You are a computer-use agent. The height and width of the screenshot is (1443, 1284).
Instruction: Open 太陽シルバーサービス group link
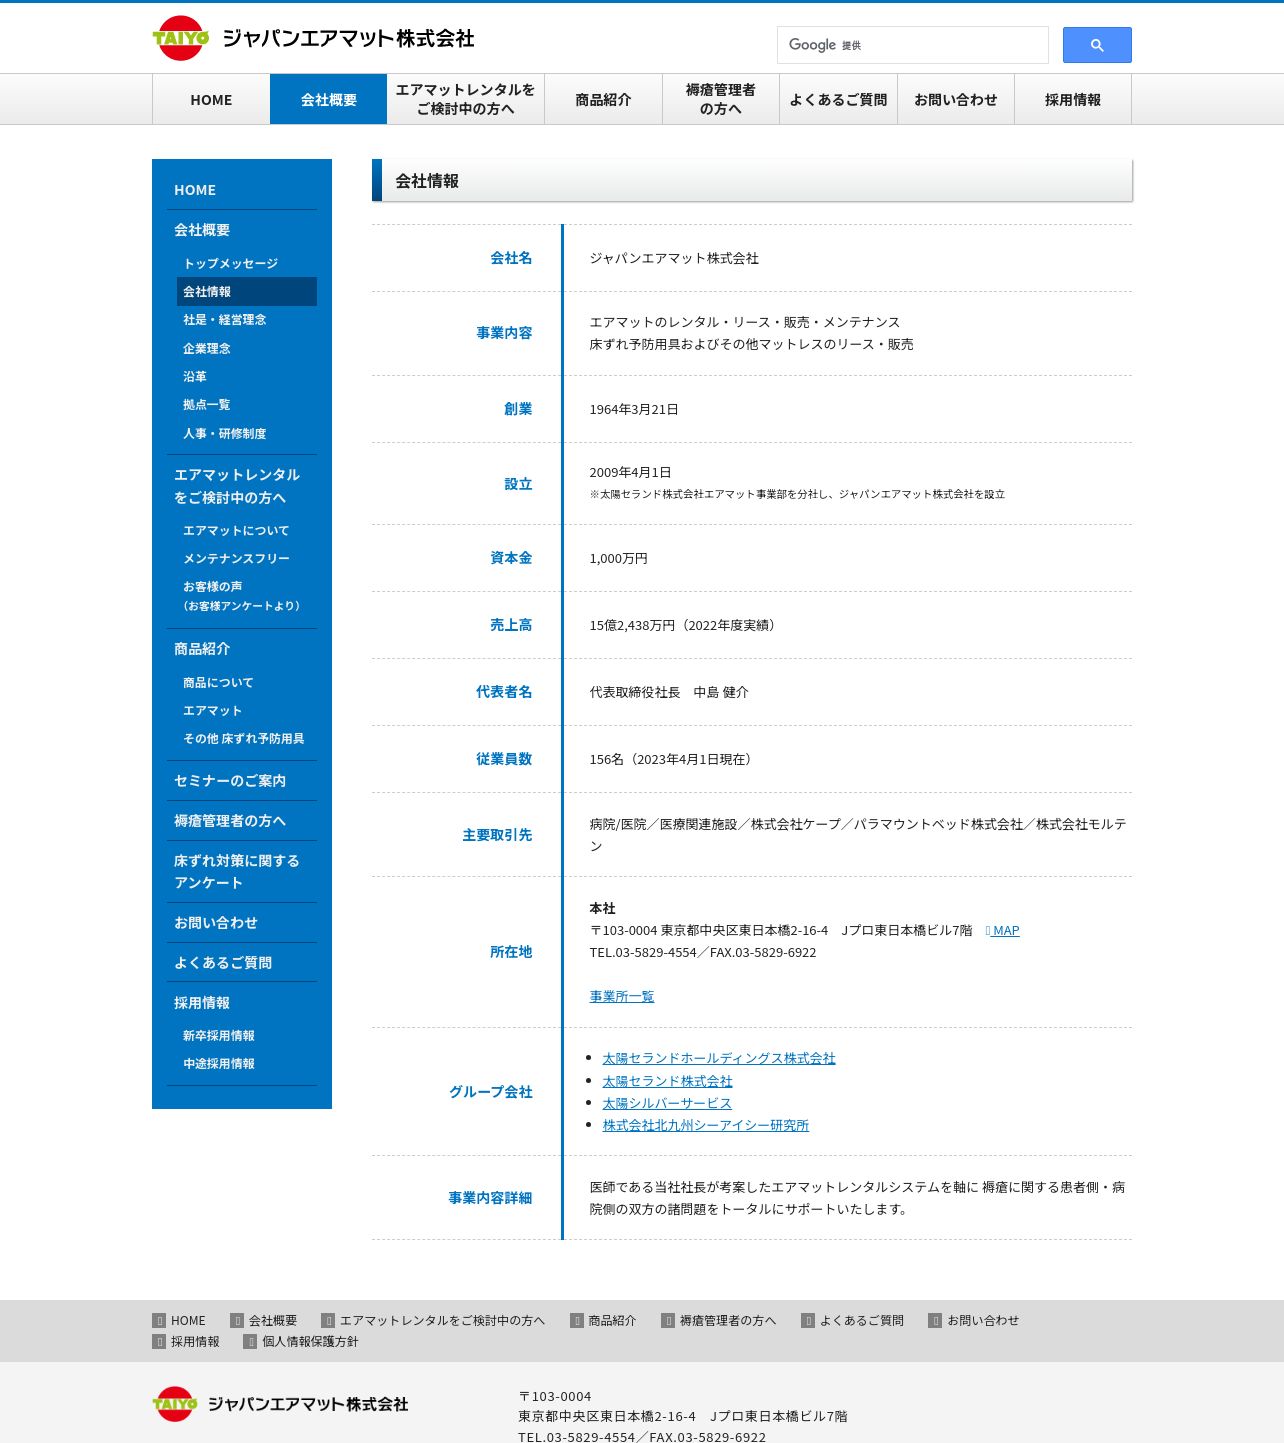coord(667,1103)
